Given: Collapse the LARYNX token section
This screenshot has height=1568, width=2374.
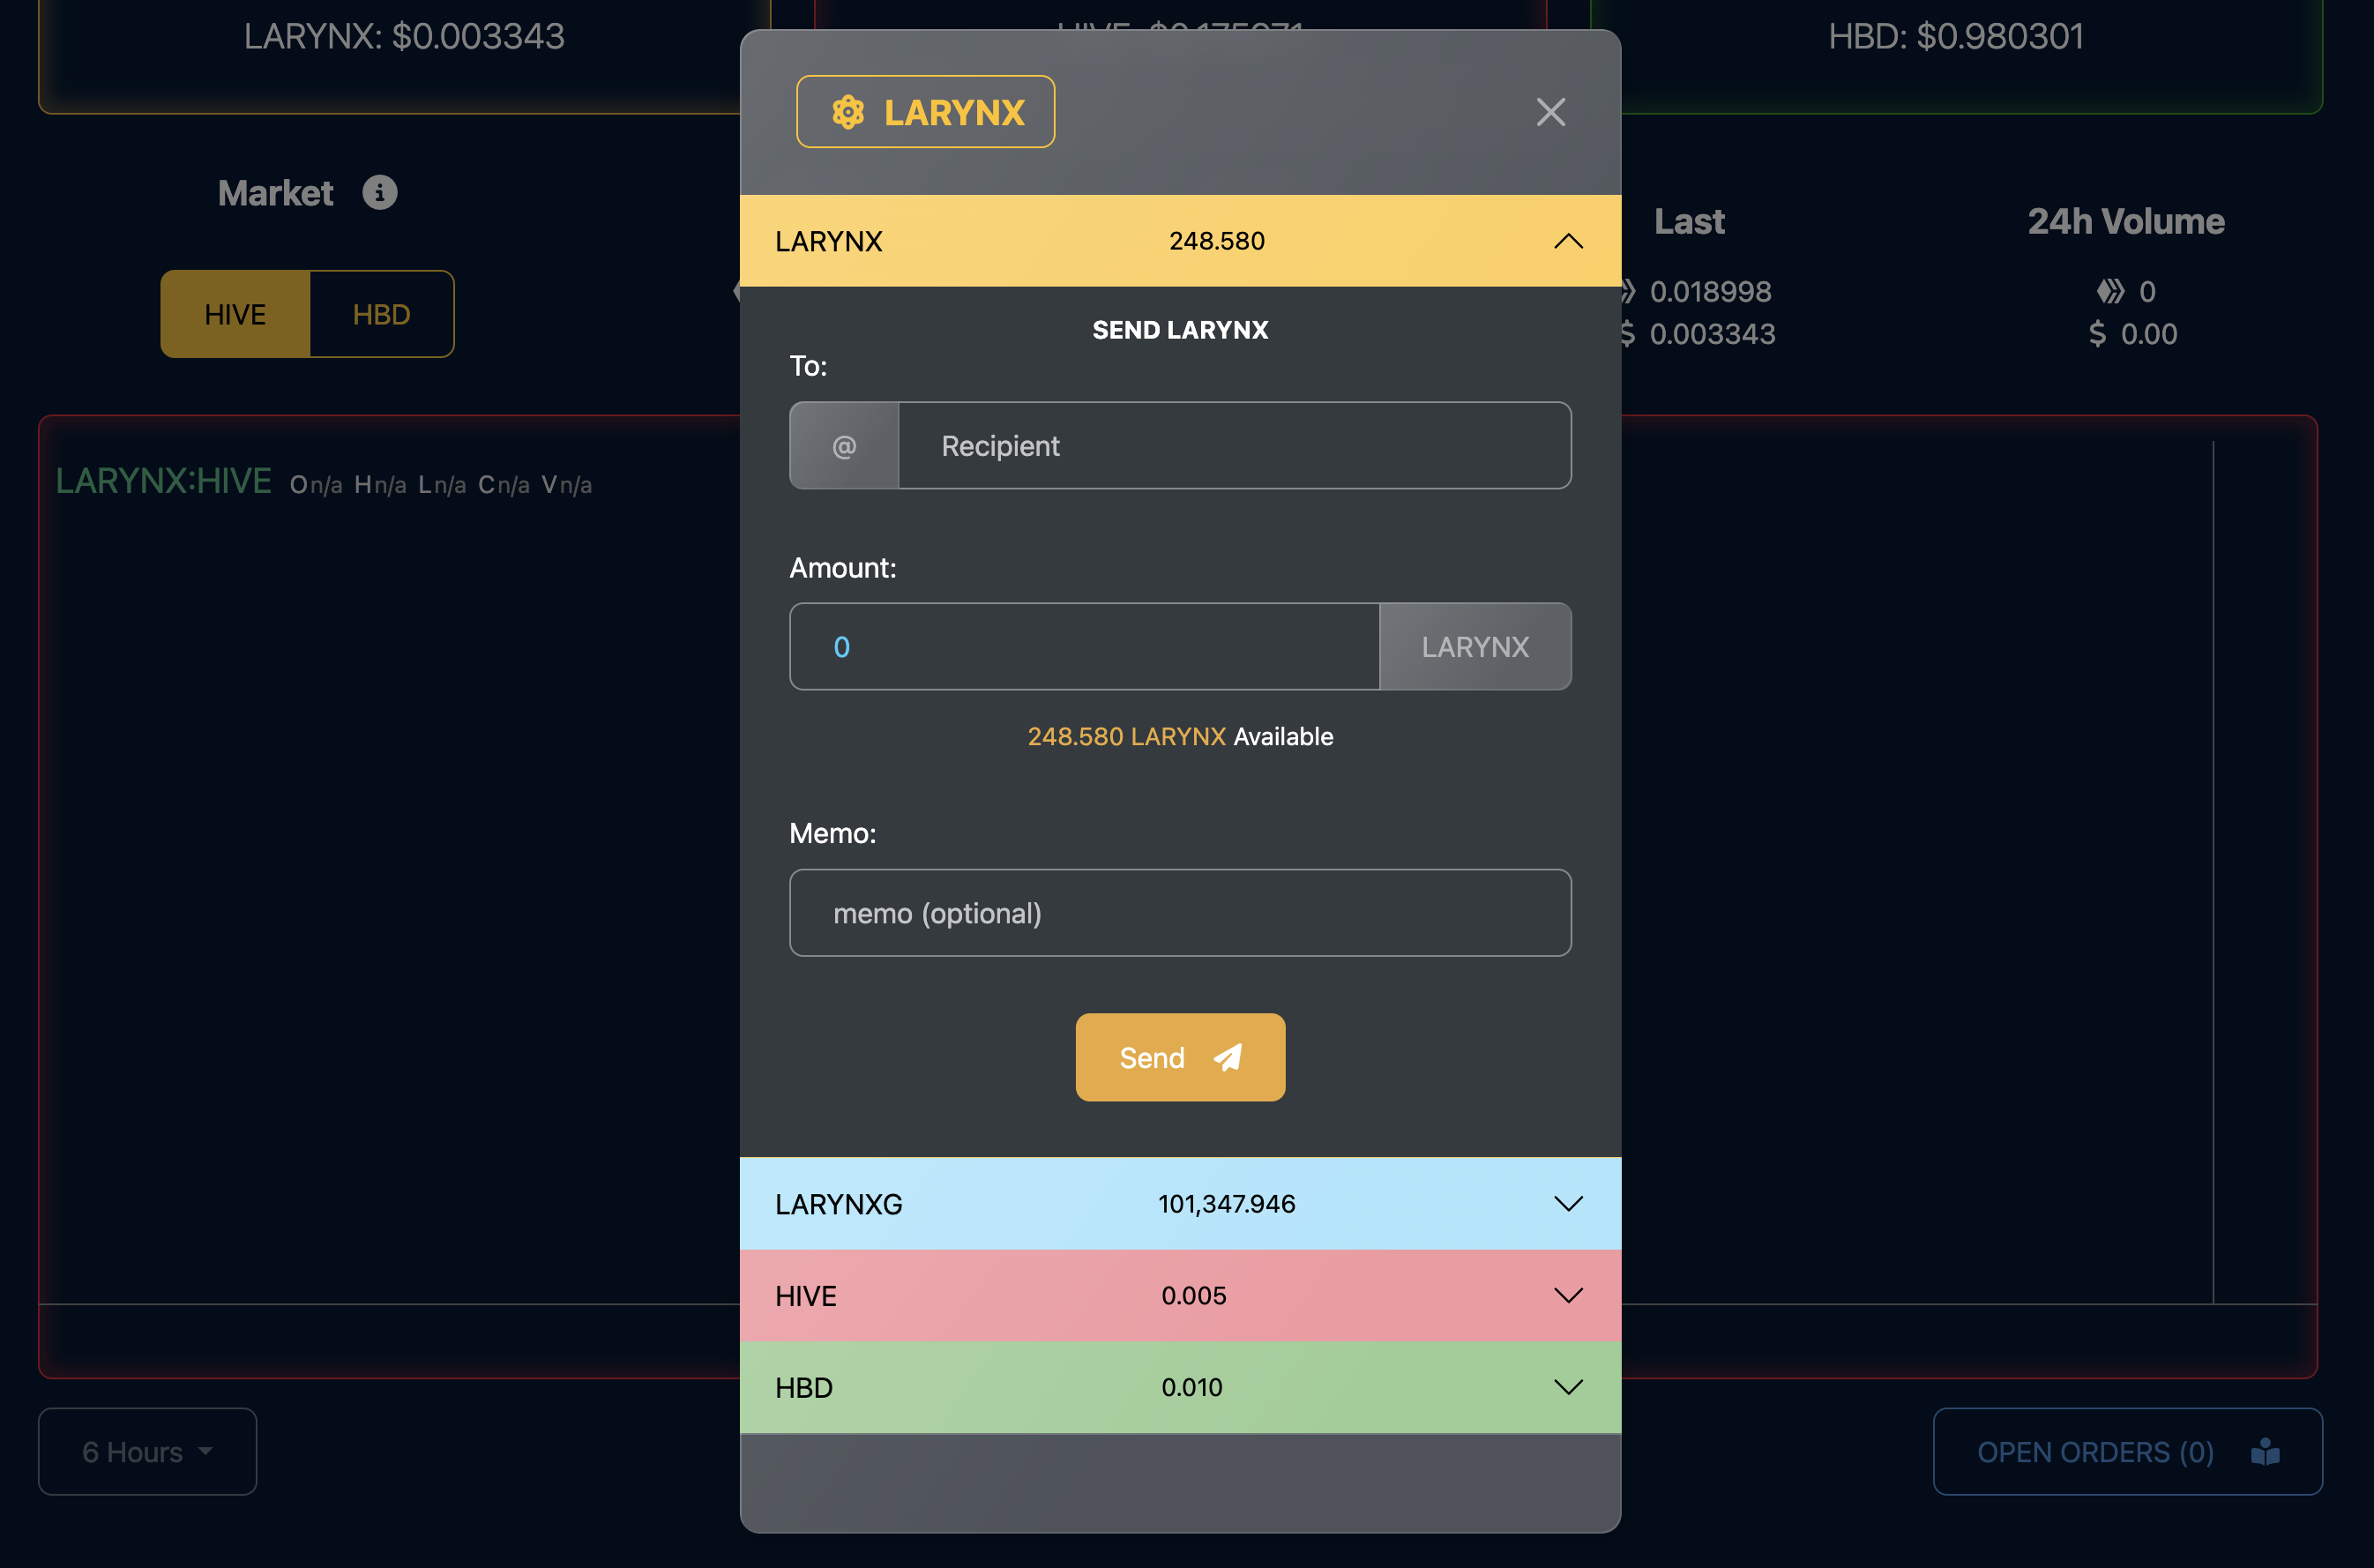Looking at the screenshot, I should (x=1567, y=240).
